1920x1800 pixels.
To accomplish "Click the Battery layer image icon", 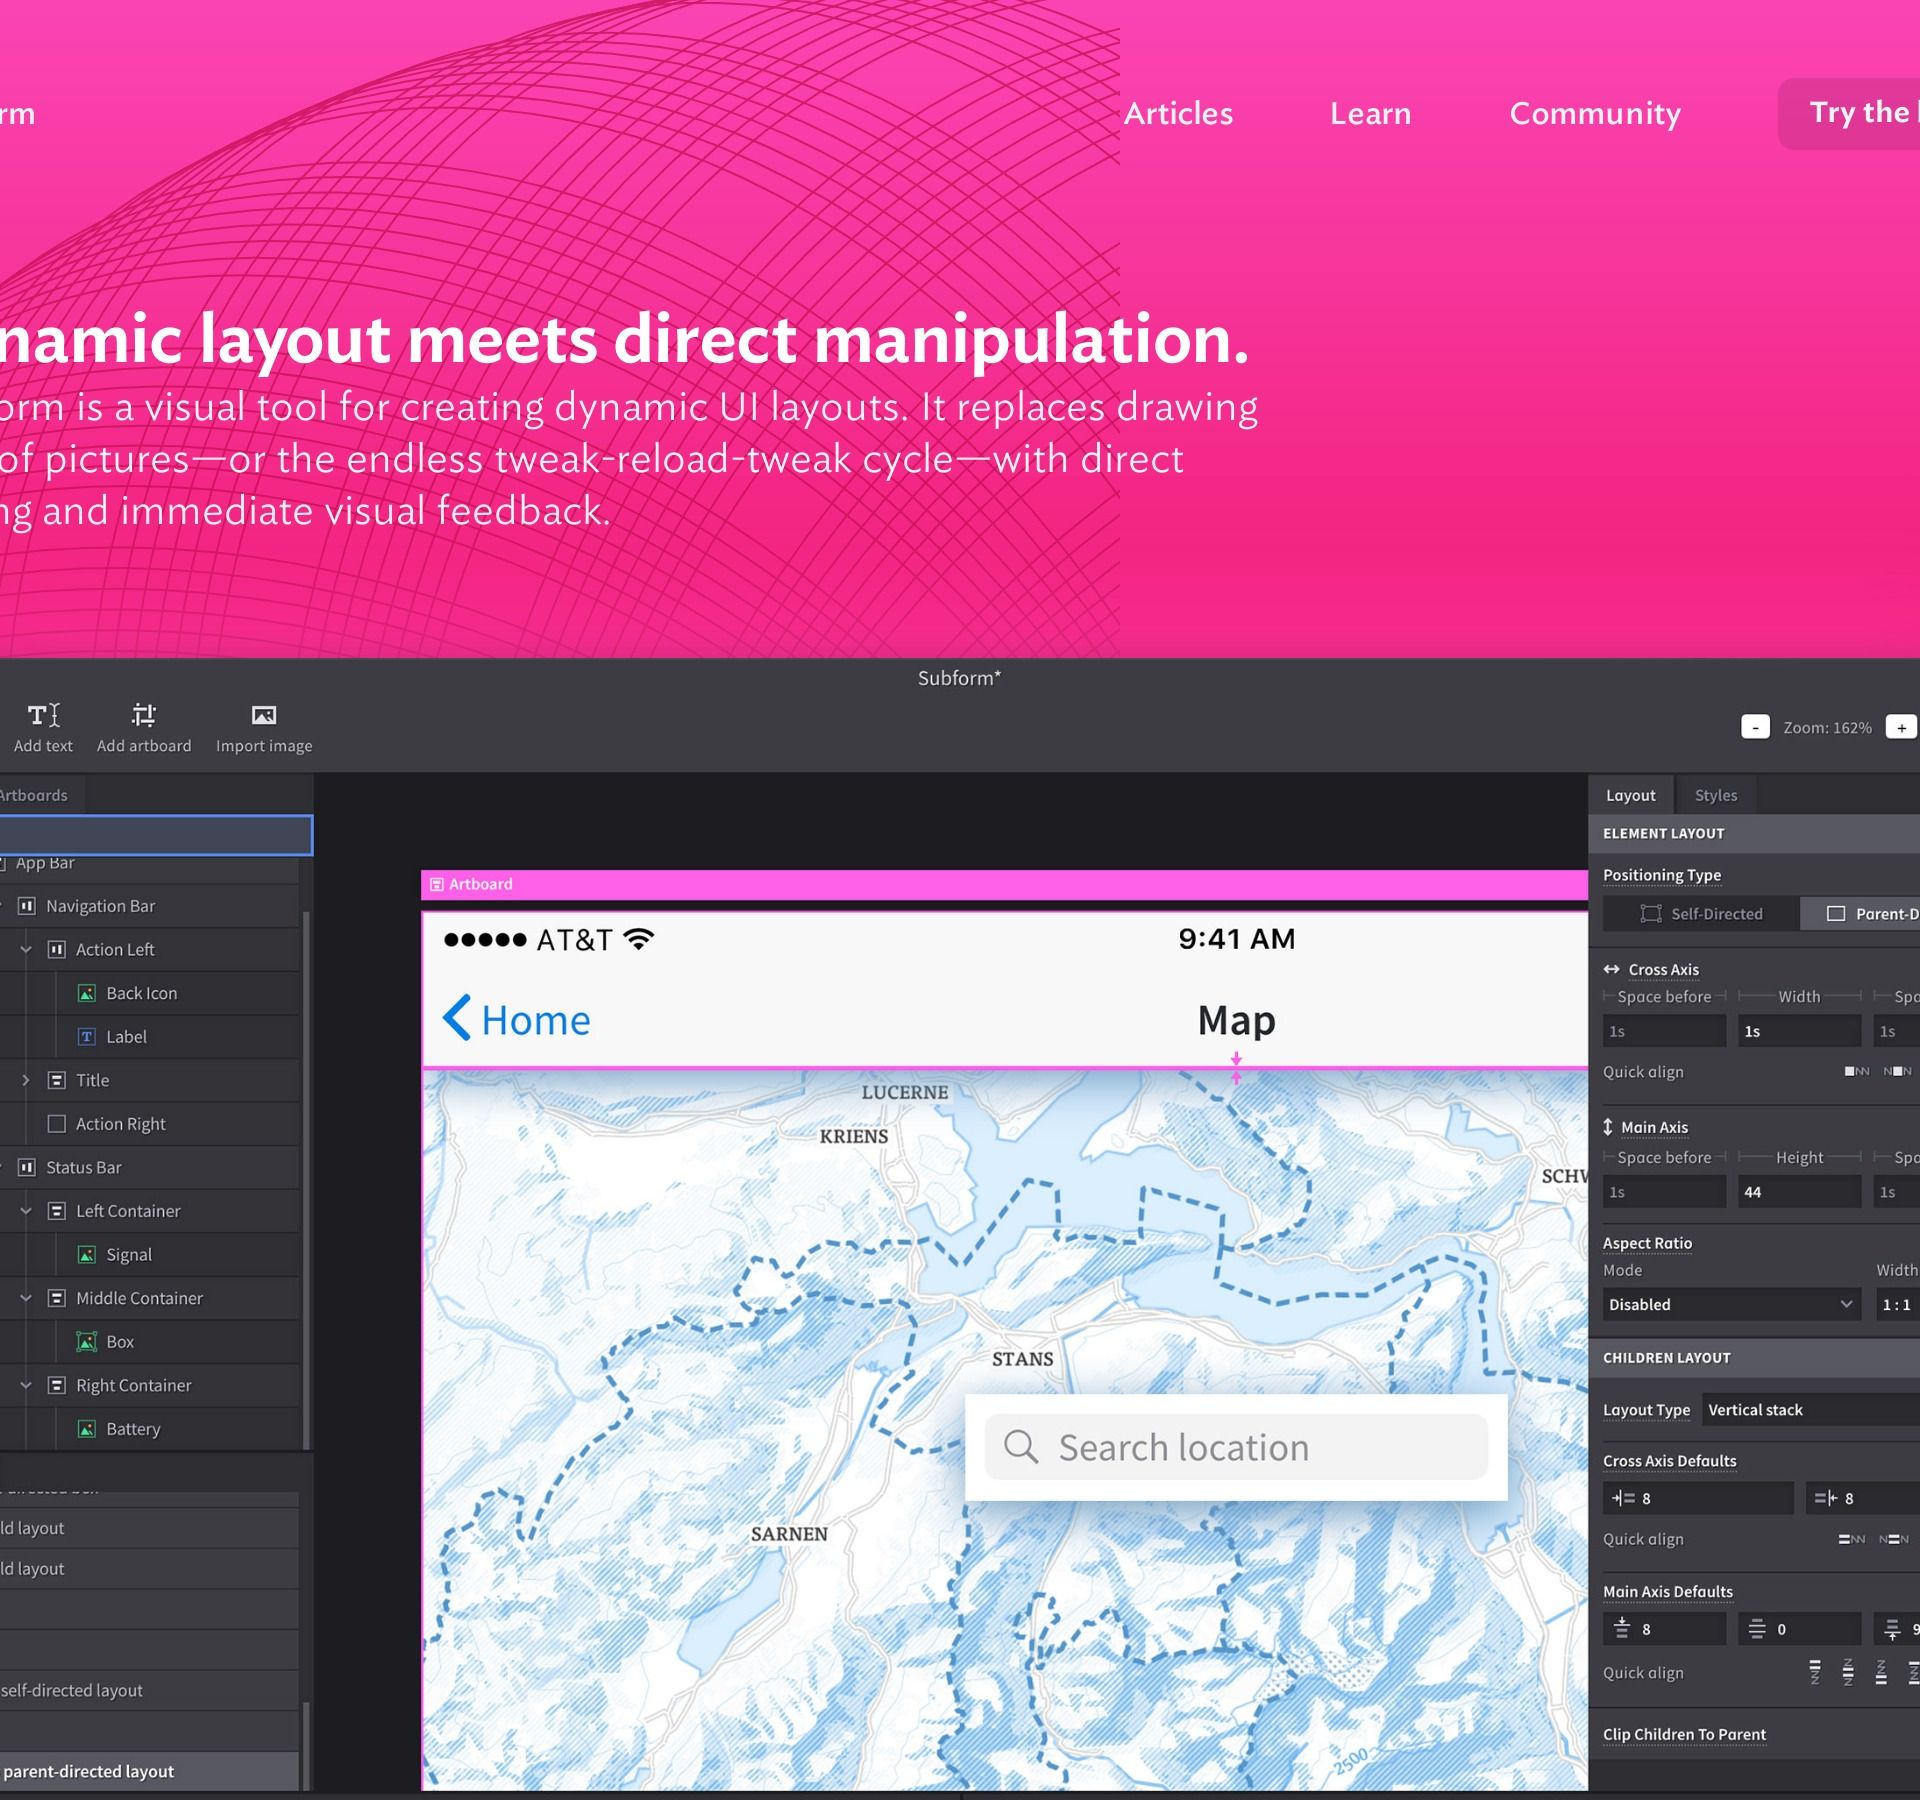I will (x=87, y=1429).
